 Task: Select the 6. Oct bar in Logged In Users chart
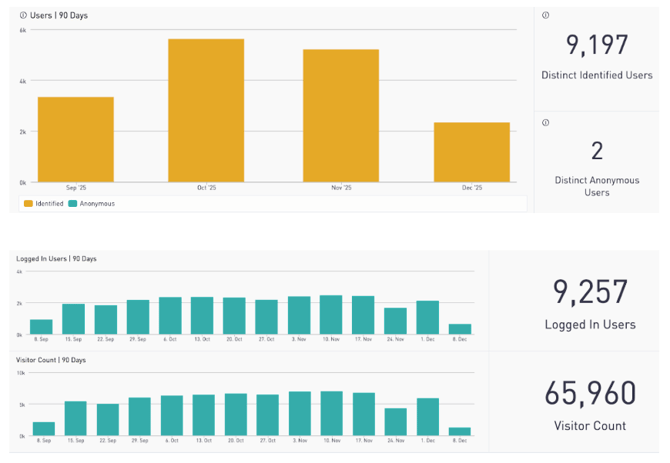point(170,316)
